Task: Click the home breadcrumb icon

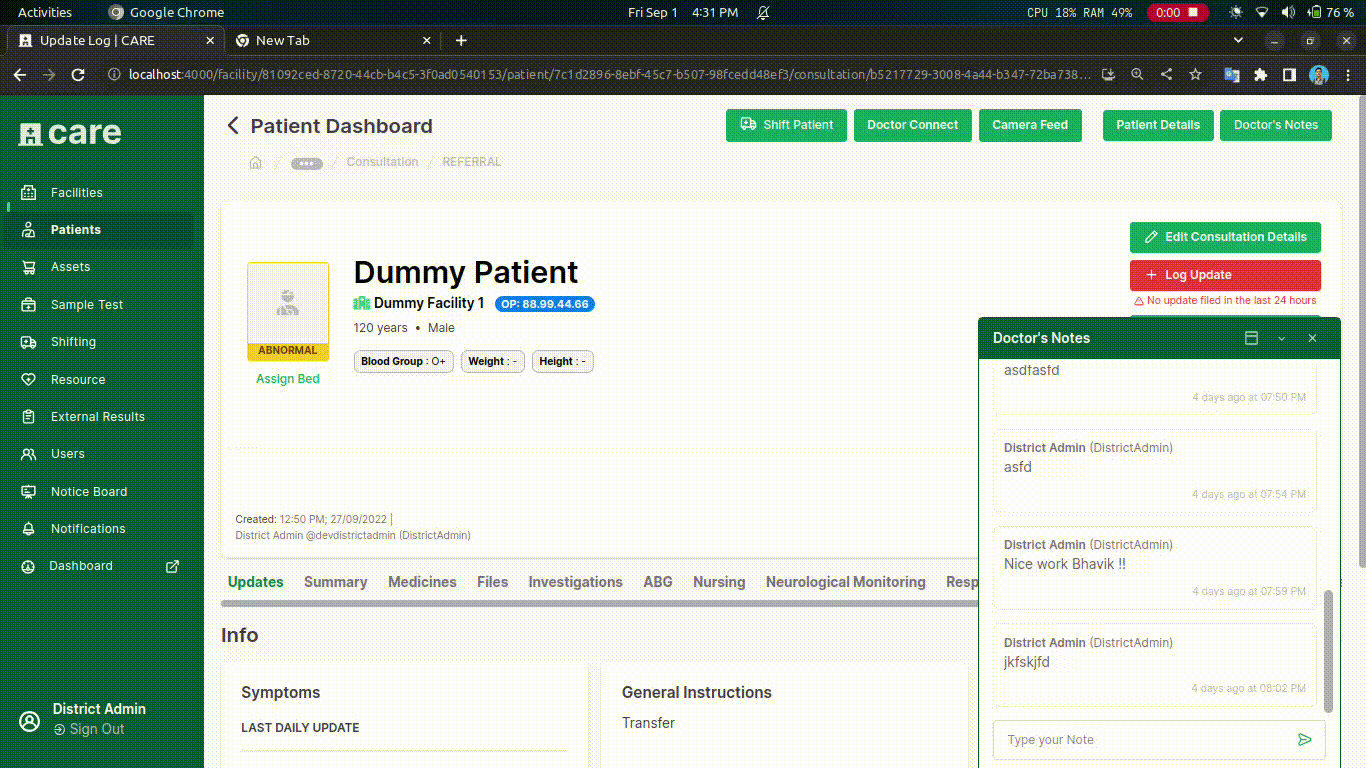Action: click(x=256, y=163)
